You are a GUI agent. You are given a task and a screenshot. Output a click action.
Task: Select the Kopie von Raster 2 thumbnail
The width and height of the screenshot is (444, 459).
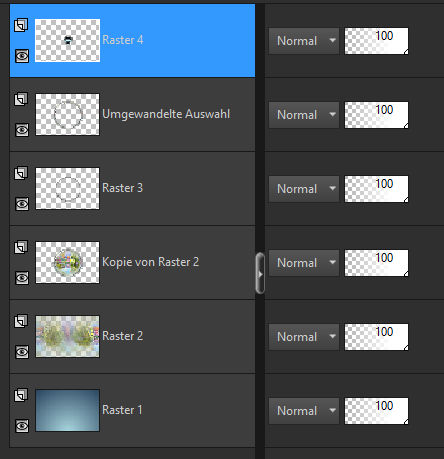click(67, 262)
